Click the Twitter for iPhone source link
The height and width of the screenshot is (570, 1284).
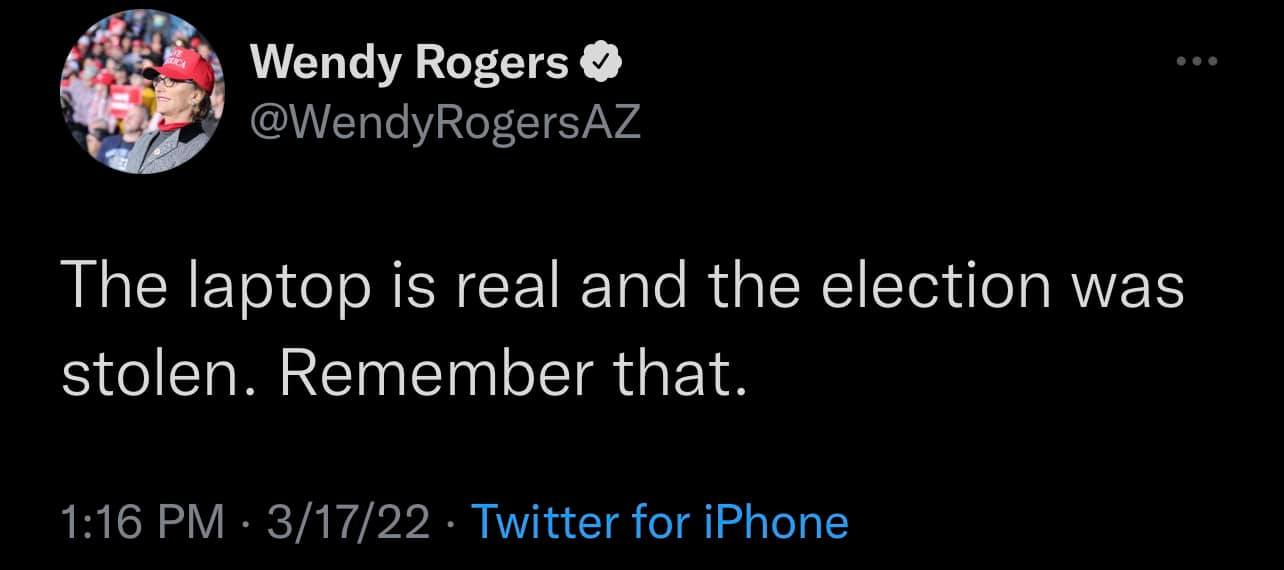[x=658, y=522]
